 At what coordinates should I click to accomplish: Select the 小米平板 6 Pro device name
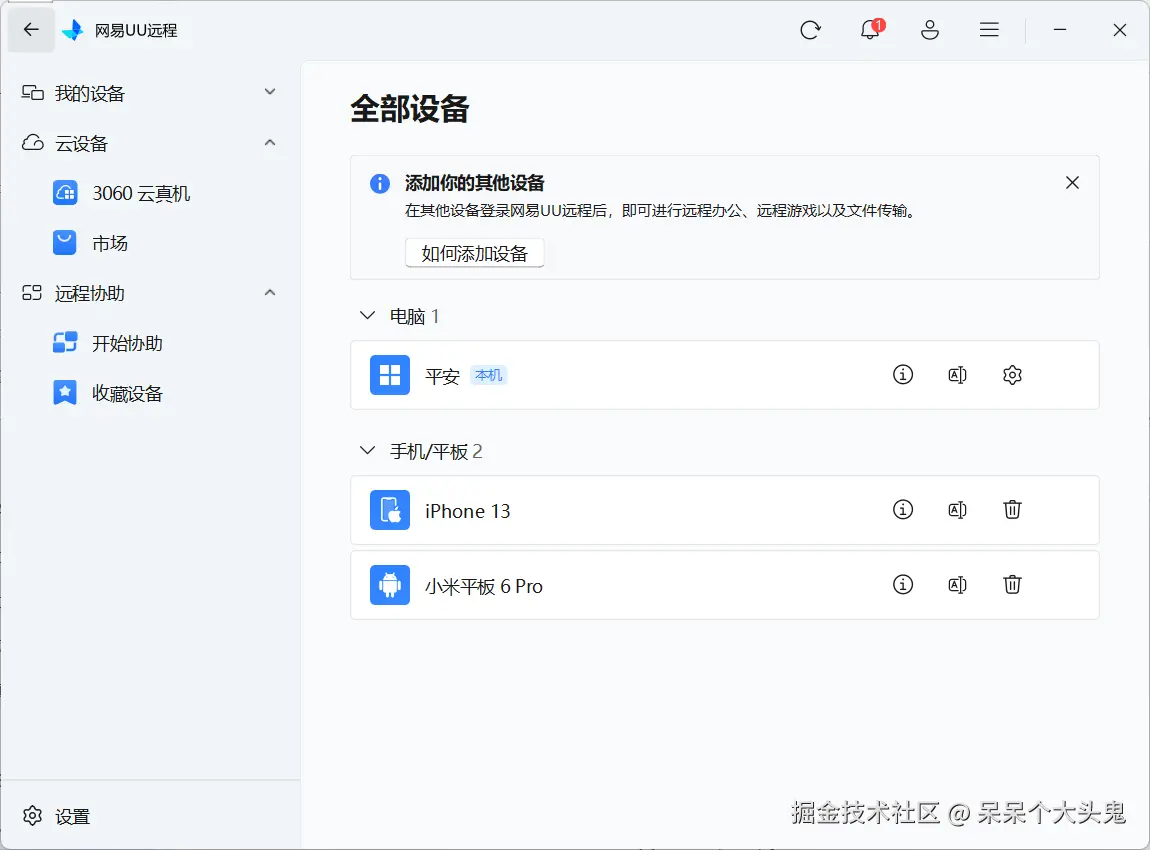[483, 587]
